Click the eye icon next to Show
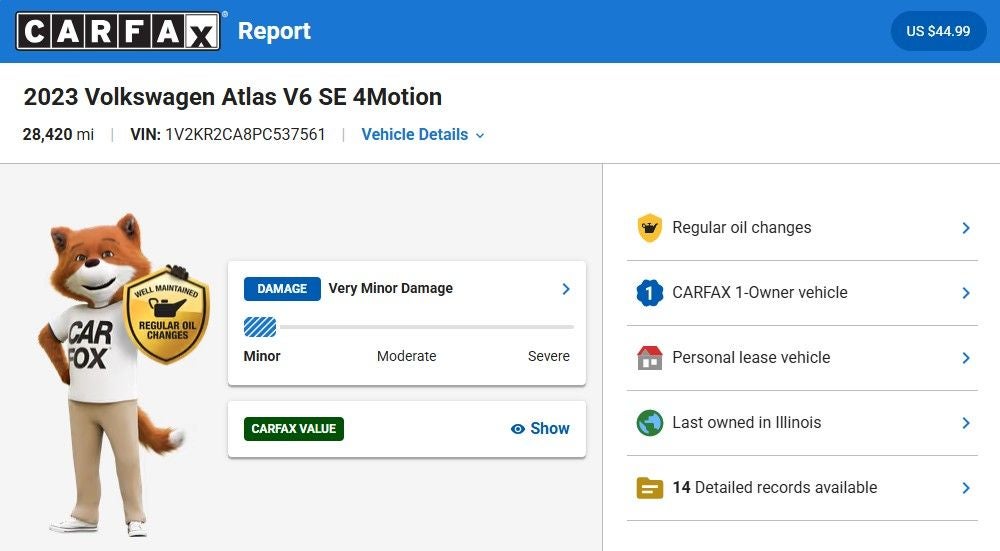The height and width of the screenshot is (551, 1000). point(517,429)
